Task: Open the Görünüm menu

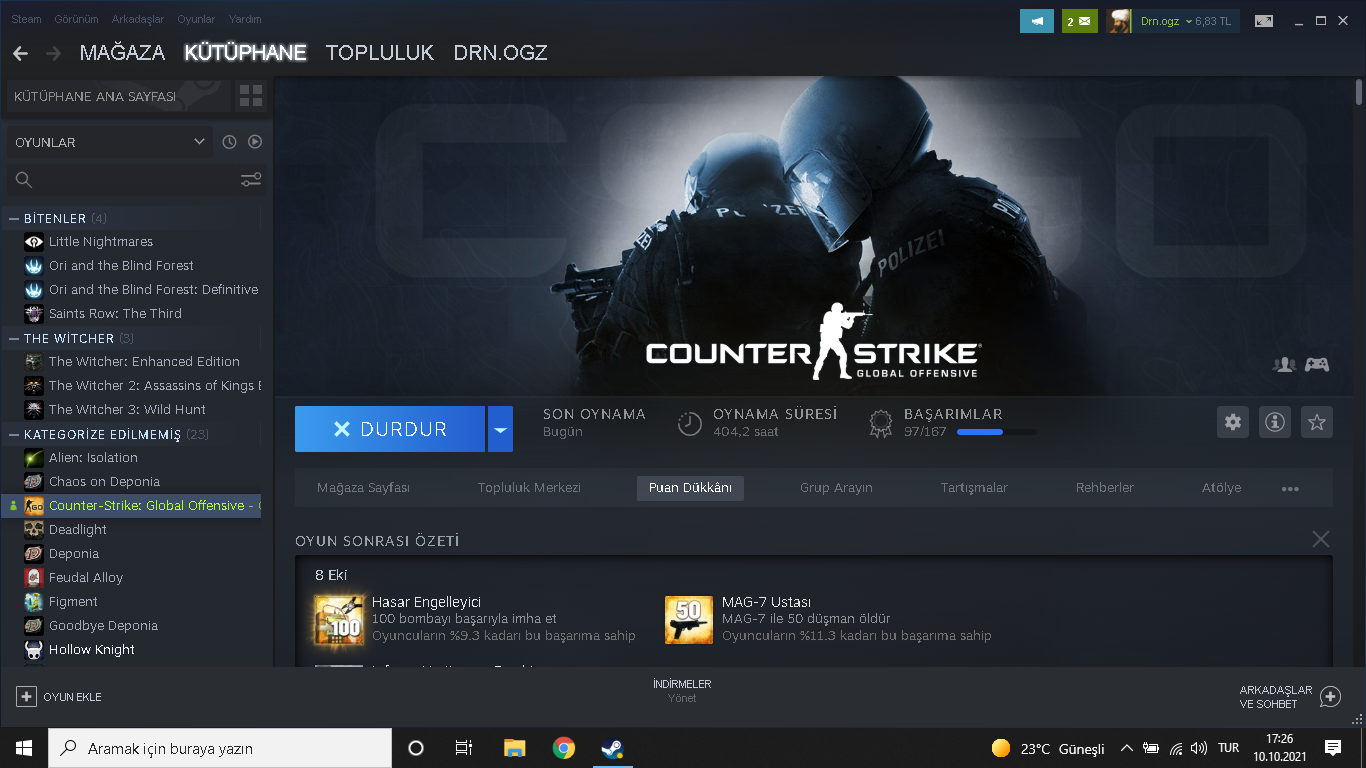Action: click(76, 19)
